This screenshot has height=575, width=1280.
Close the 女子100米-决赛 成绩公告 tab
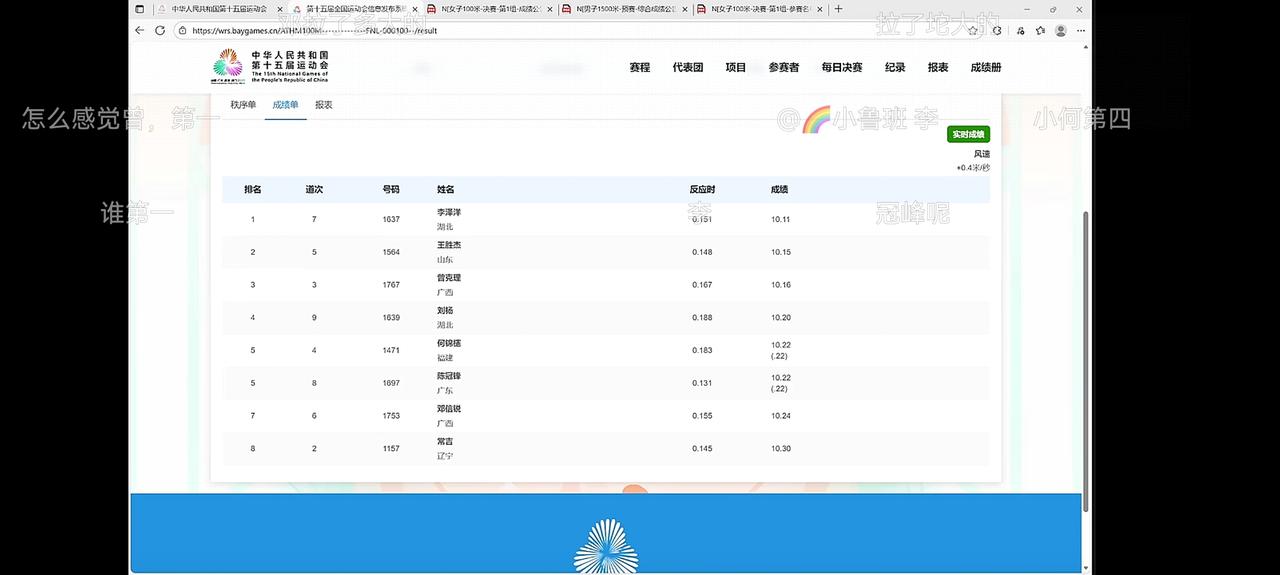550,9
